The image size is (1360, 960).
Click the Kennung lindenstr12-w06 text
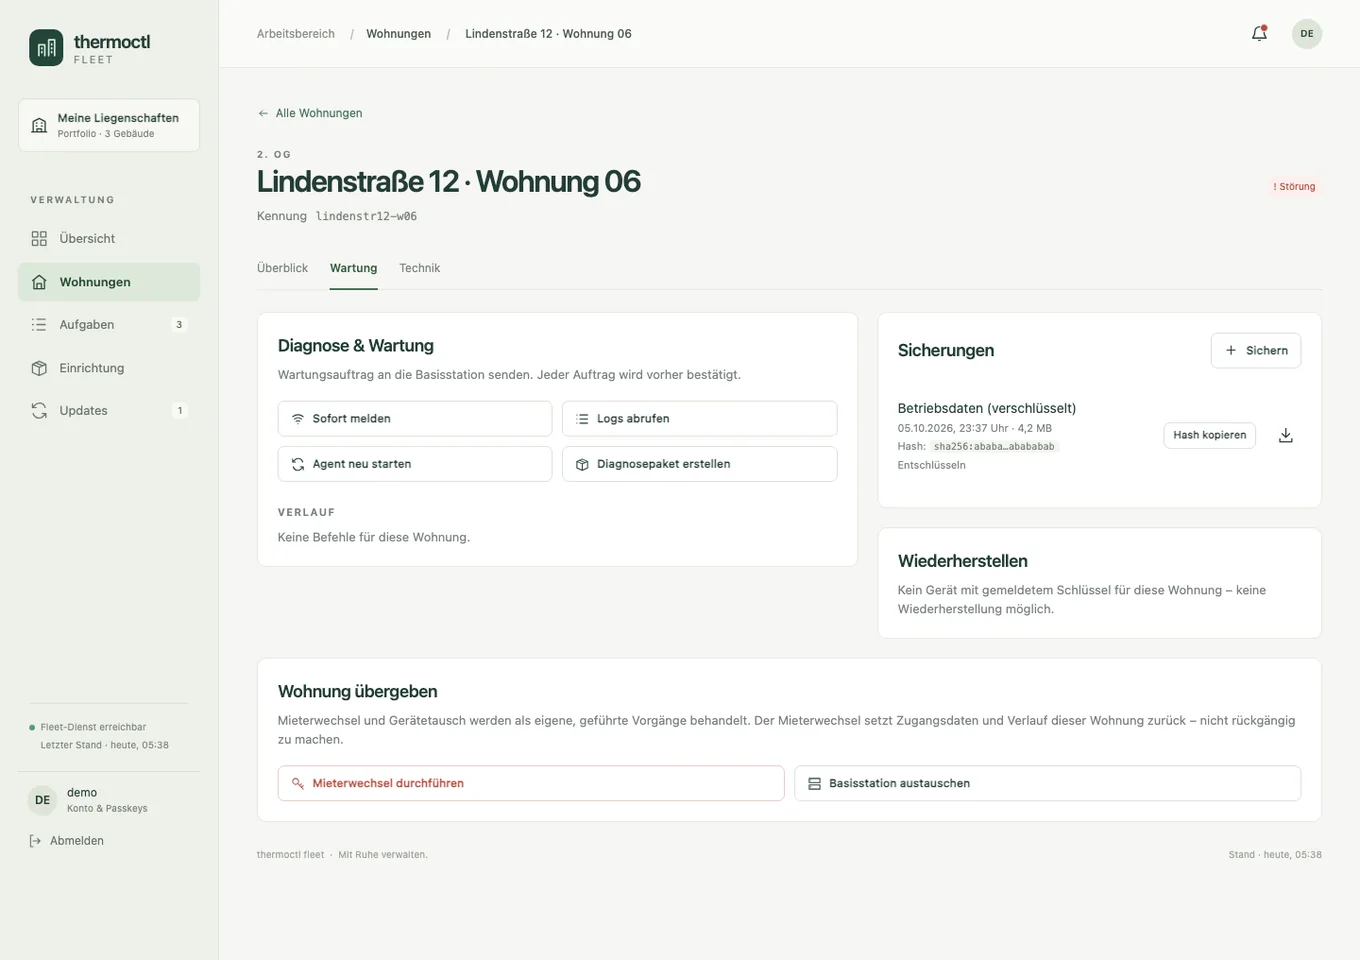coord(337,216)
